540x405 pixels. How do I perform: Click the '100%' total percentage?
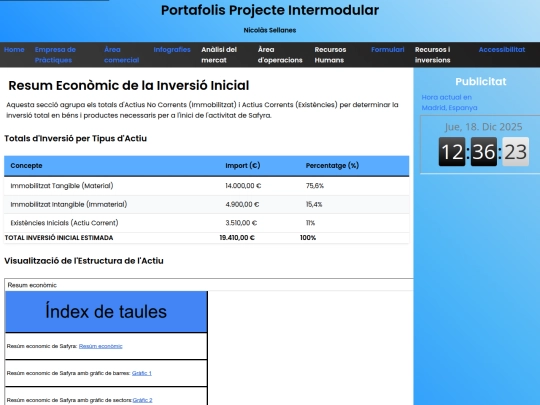click(308, 238)
